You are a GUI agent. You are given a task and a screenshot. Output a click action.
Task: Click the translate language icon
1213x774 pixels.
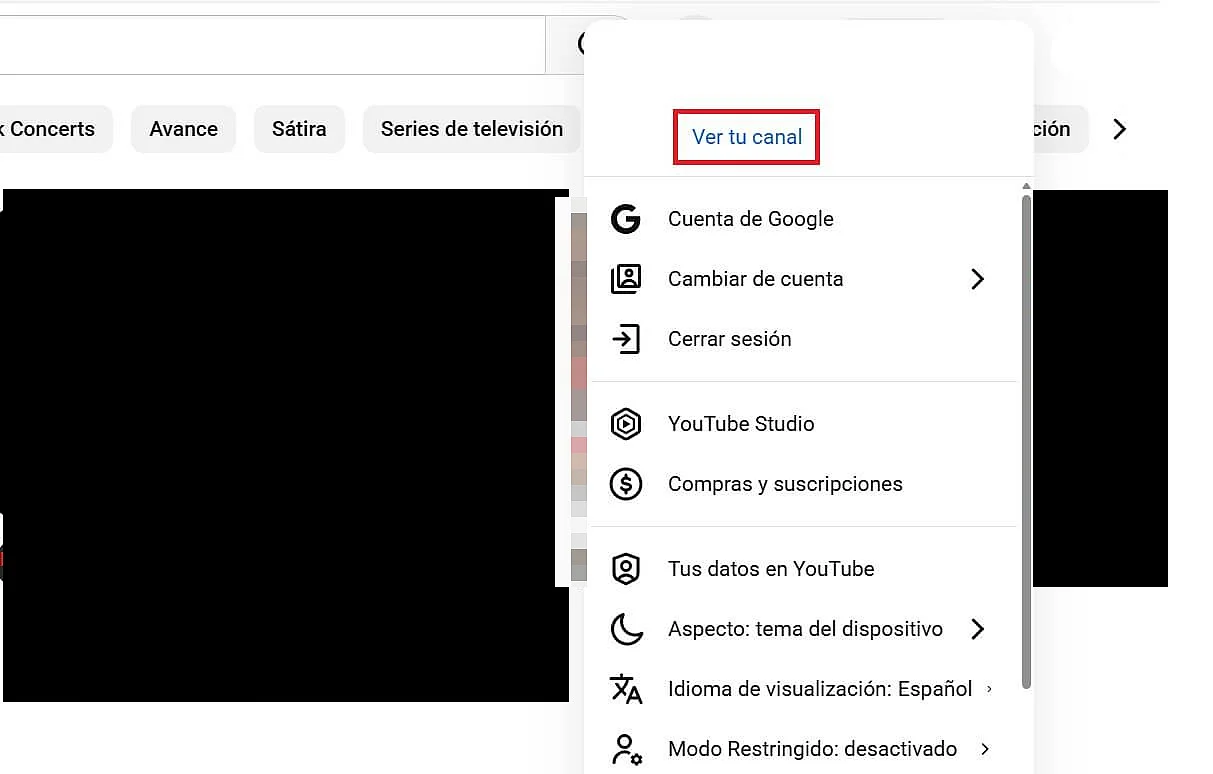point(626,689)
